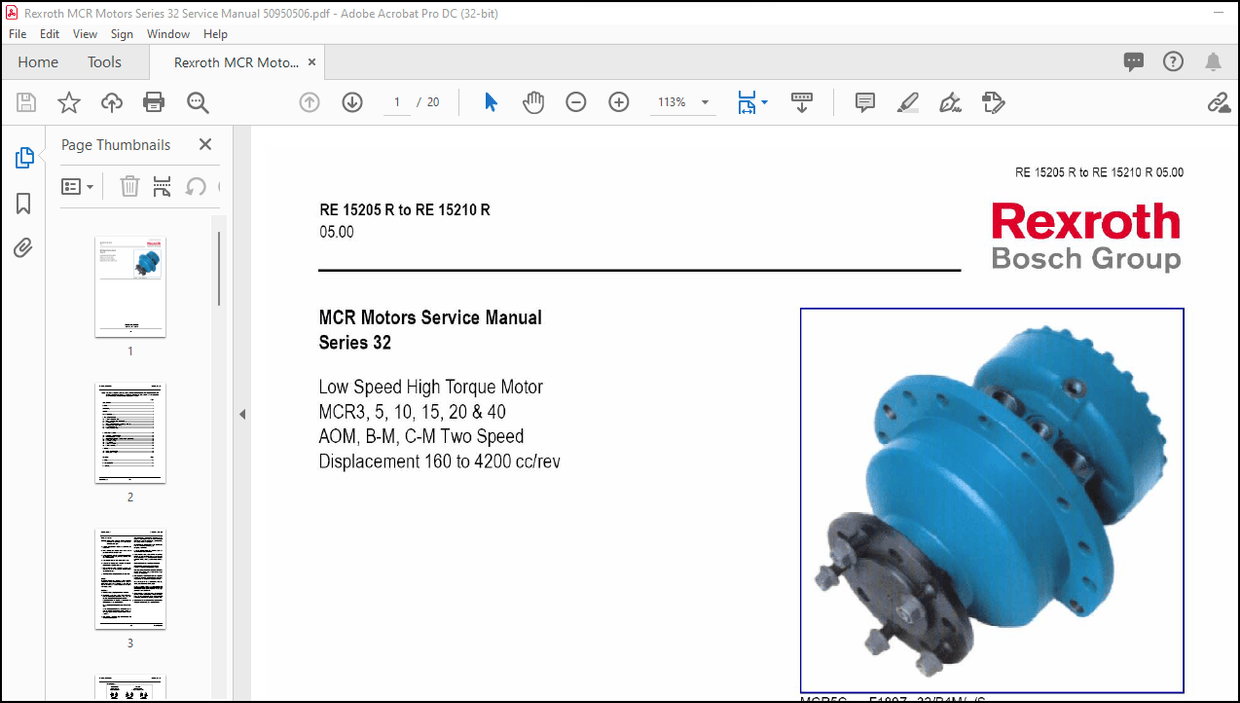Screen dimensions: 1240x703
Task: Open thumbnail options dropdown arrow
Action: click(90, 186)
